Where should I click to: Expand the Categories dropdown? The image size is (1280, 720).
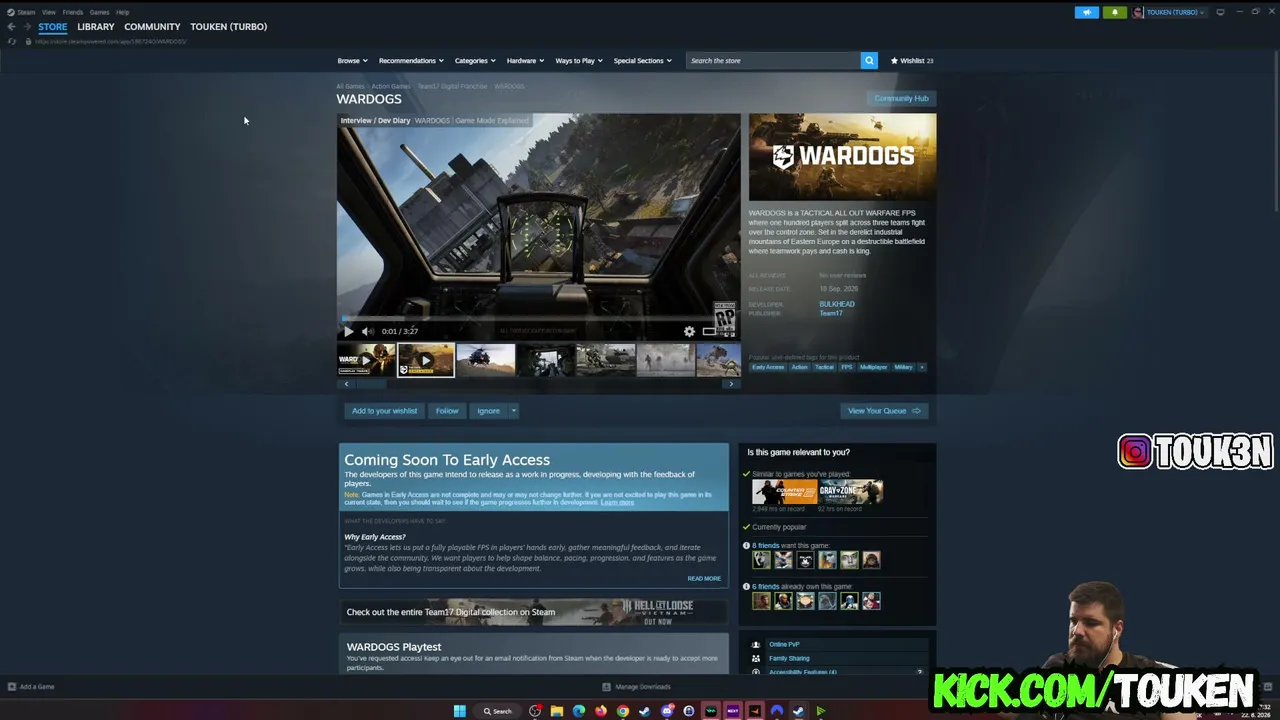pyautogui.click(x=475, y=61)
